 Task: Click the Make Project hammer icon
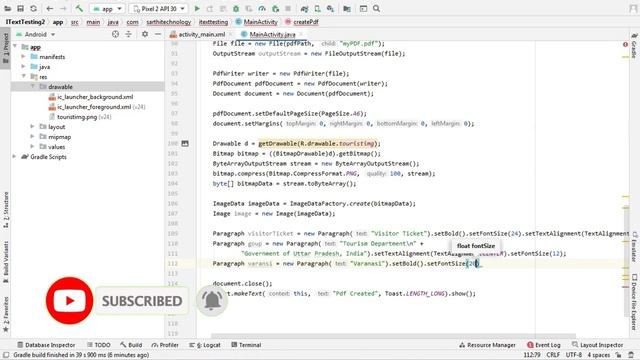click(x=79, y=9)
